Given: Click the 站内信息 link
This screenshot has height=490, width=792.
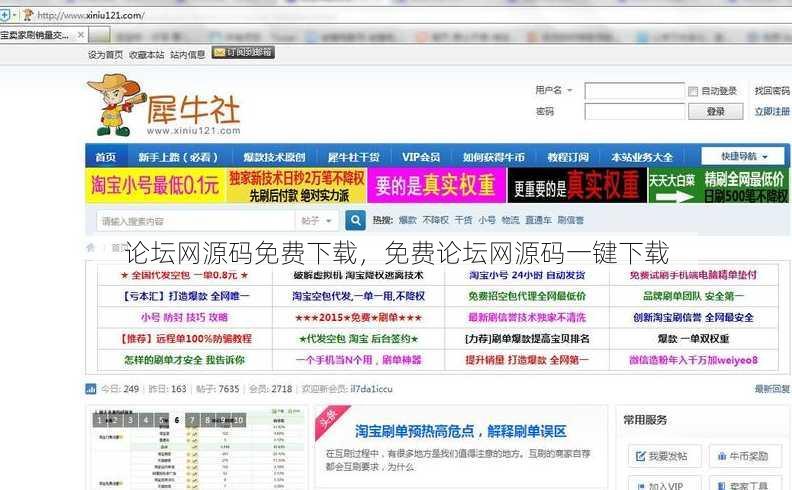Looking at the screenshot, I should [187, 55].
